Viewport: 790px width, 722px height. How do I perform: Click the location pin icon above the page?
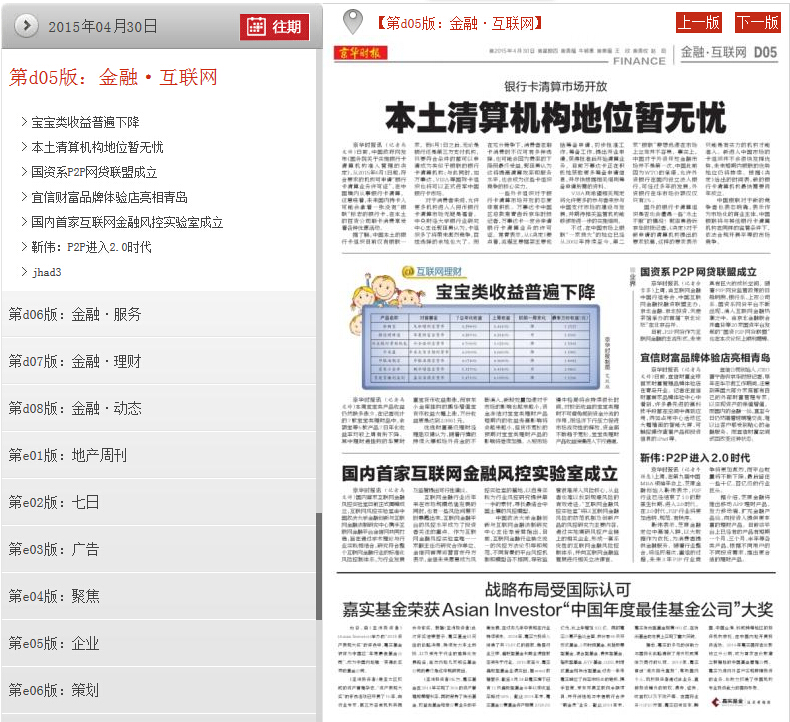tap(353, 22)
